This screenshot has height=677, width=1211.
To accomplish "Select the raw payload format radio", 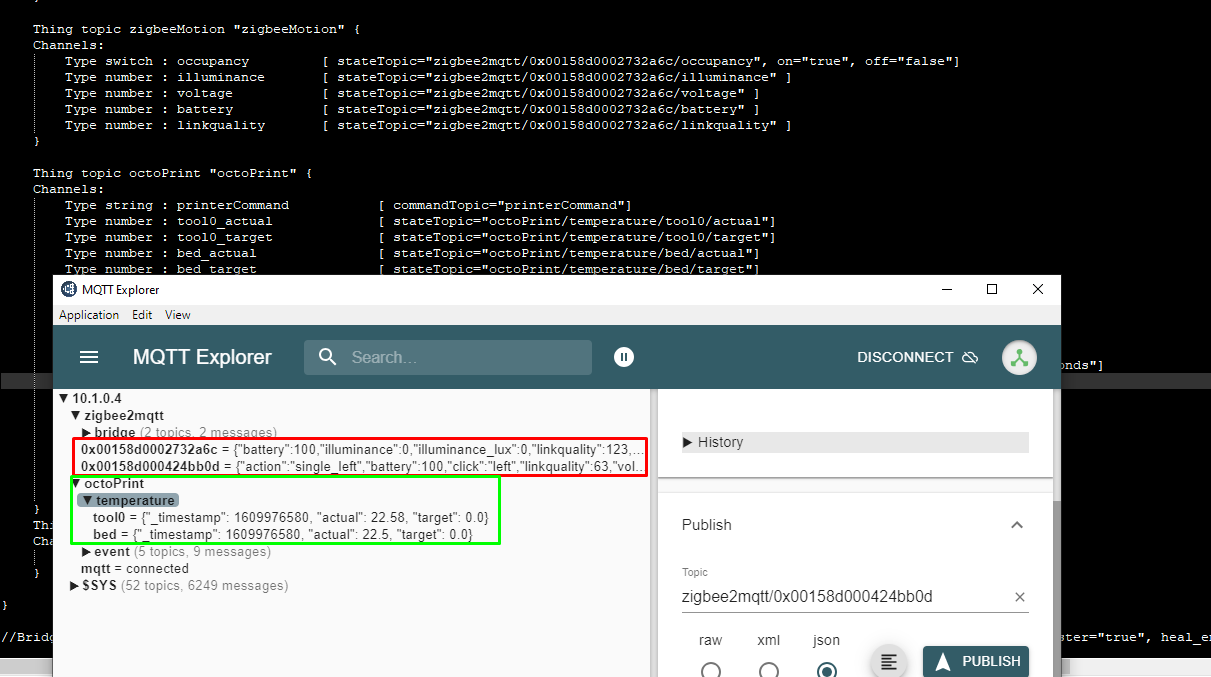I will pos(710,670).
